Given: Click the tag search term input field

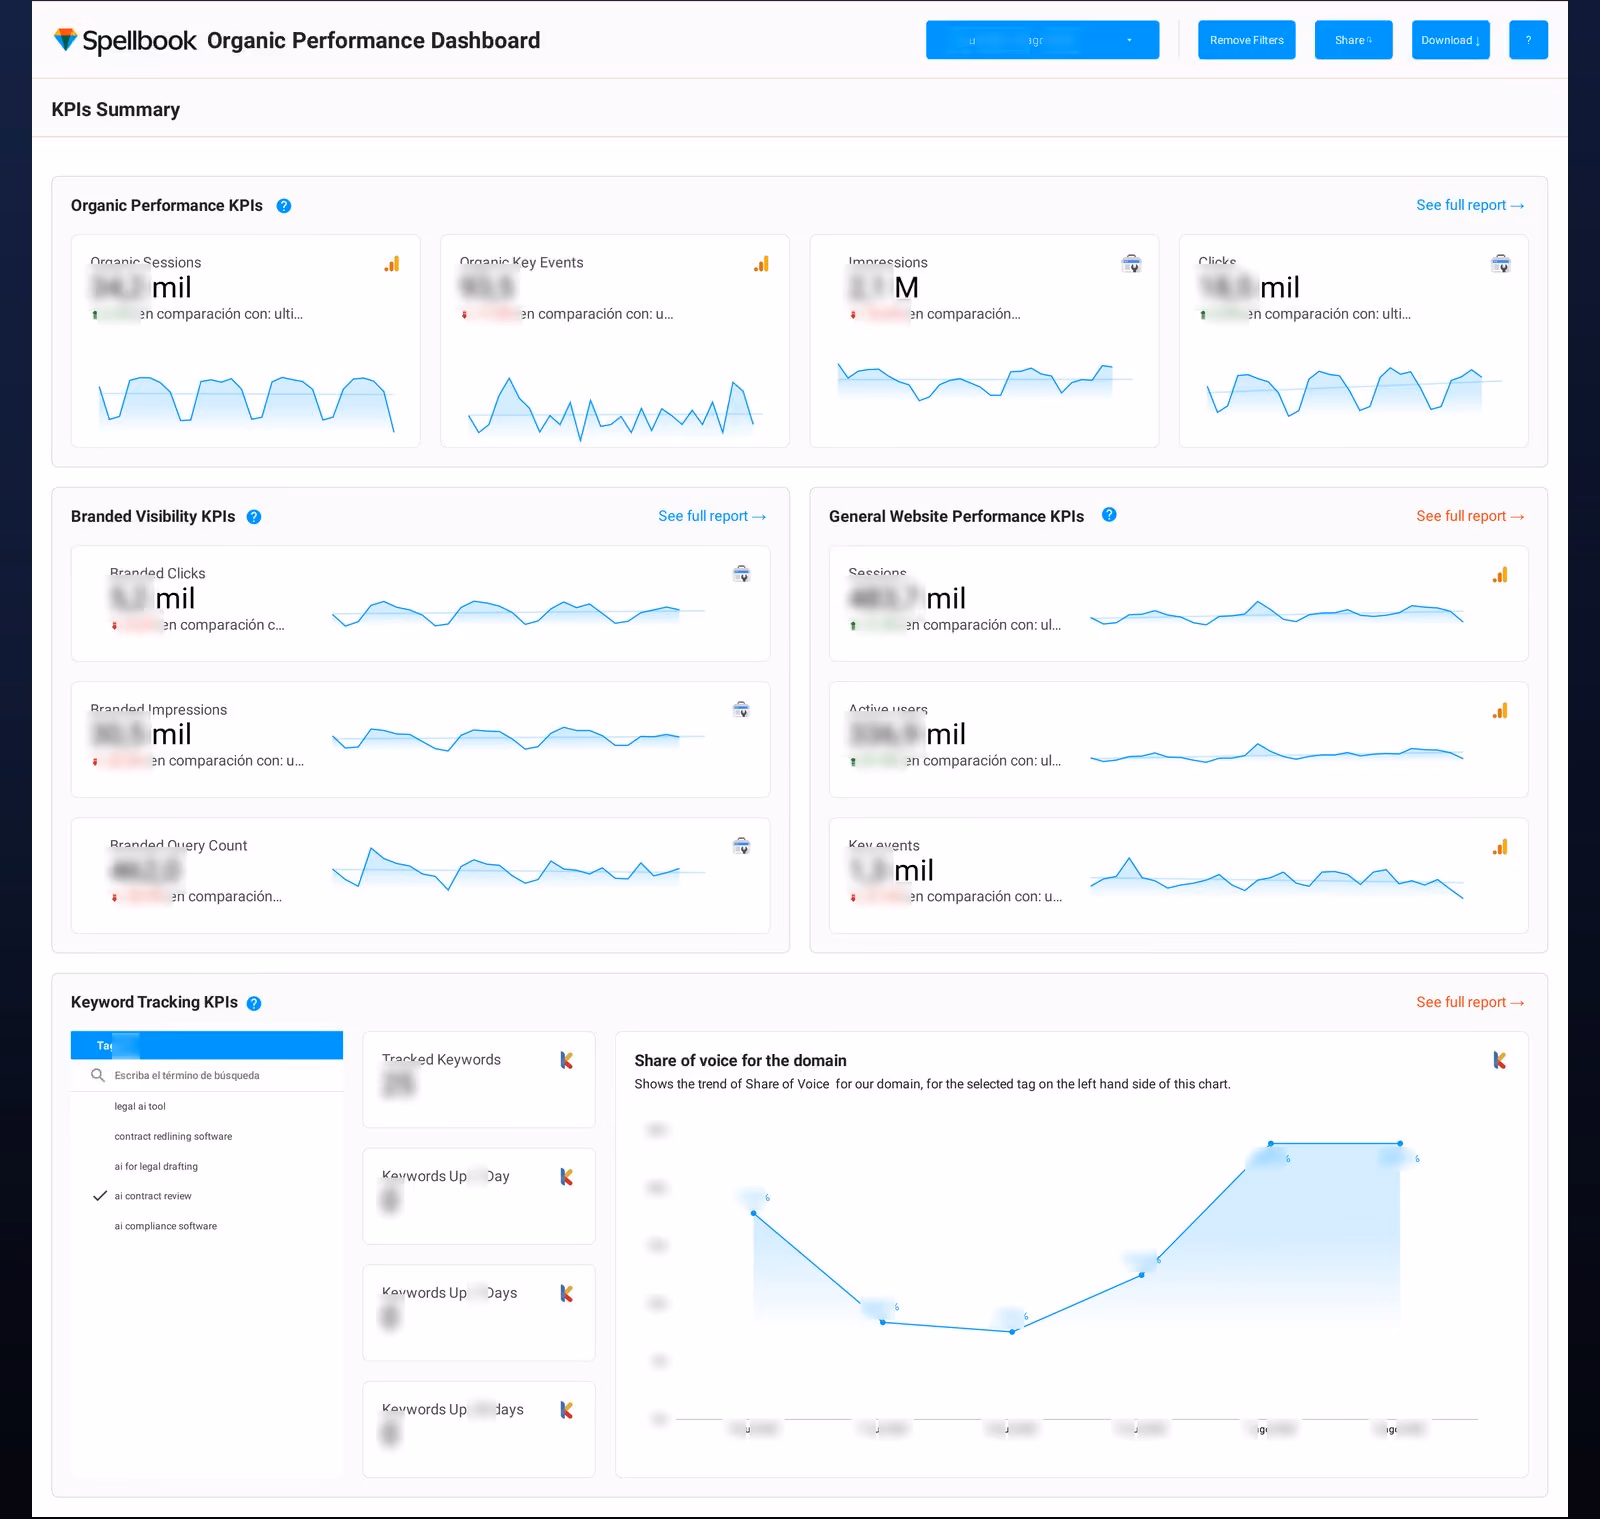Looking at the screenshot, I should (x=207, y=1075).
